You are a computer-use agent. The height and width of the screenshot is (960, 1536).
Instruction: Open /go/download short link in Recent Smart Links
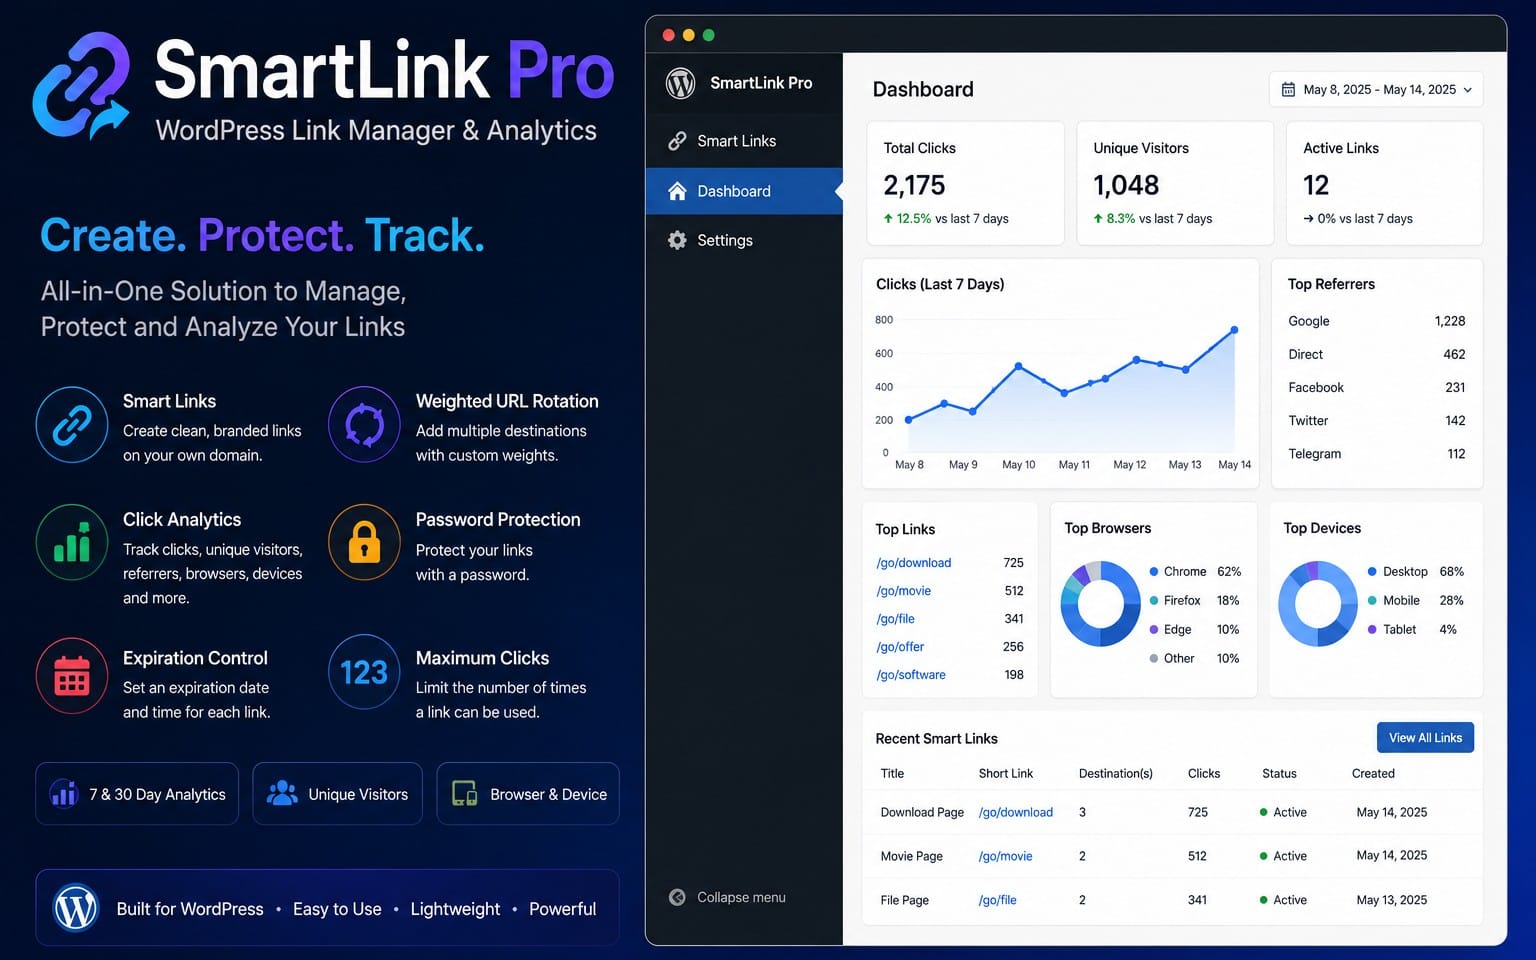1016,812
